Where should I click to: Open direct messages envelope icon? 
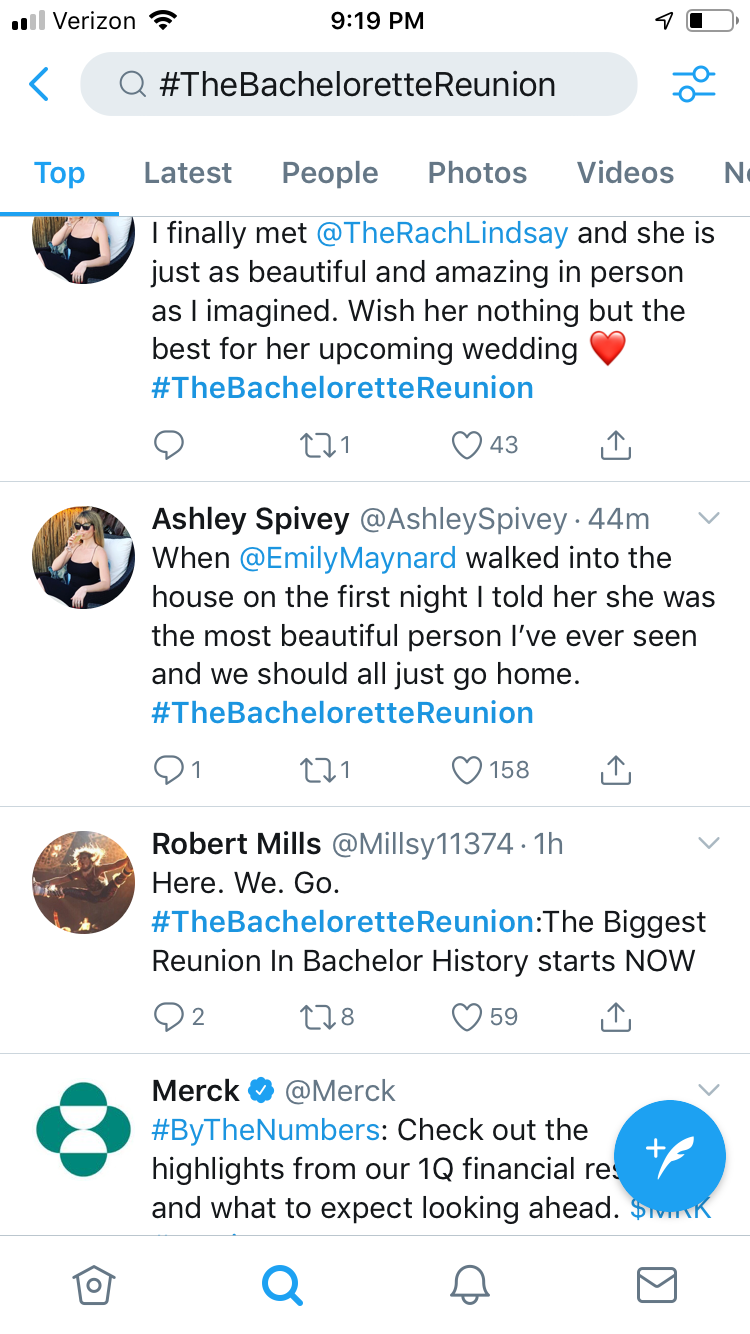click(656, 1284)
